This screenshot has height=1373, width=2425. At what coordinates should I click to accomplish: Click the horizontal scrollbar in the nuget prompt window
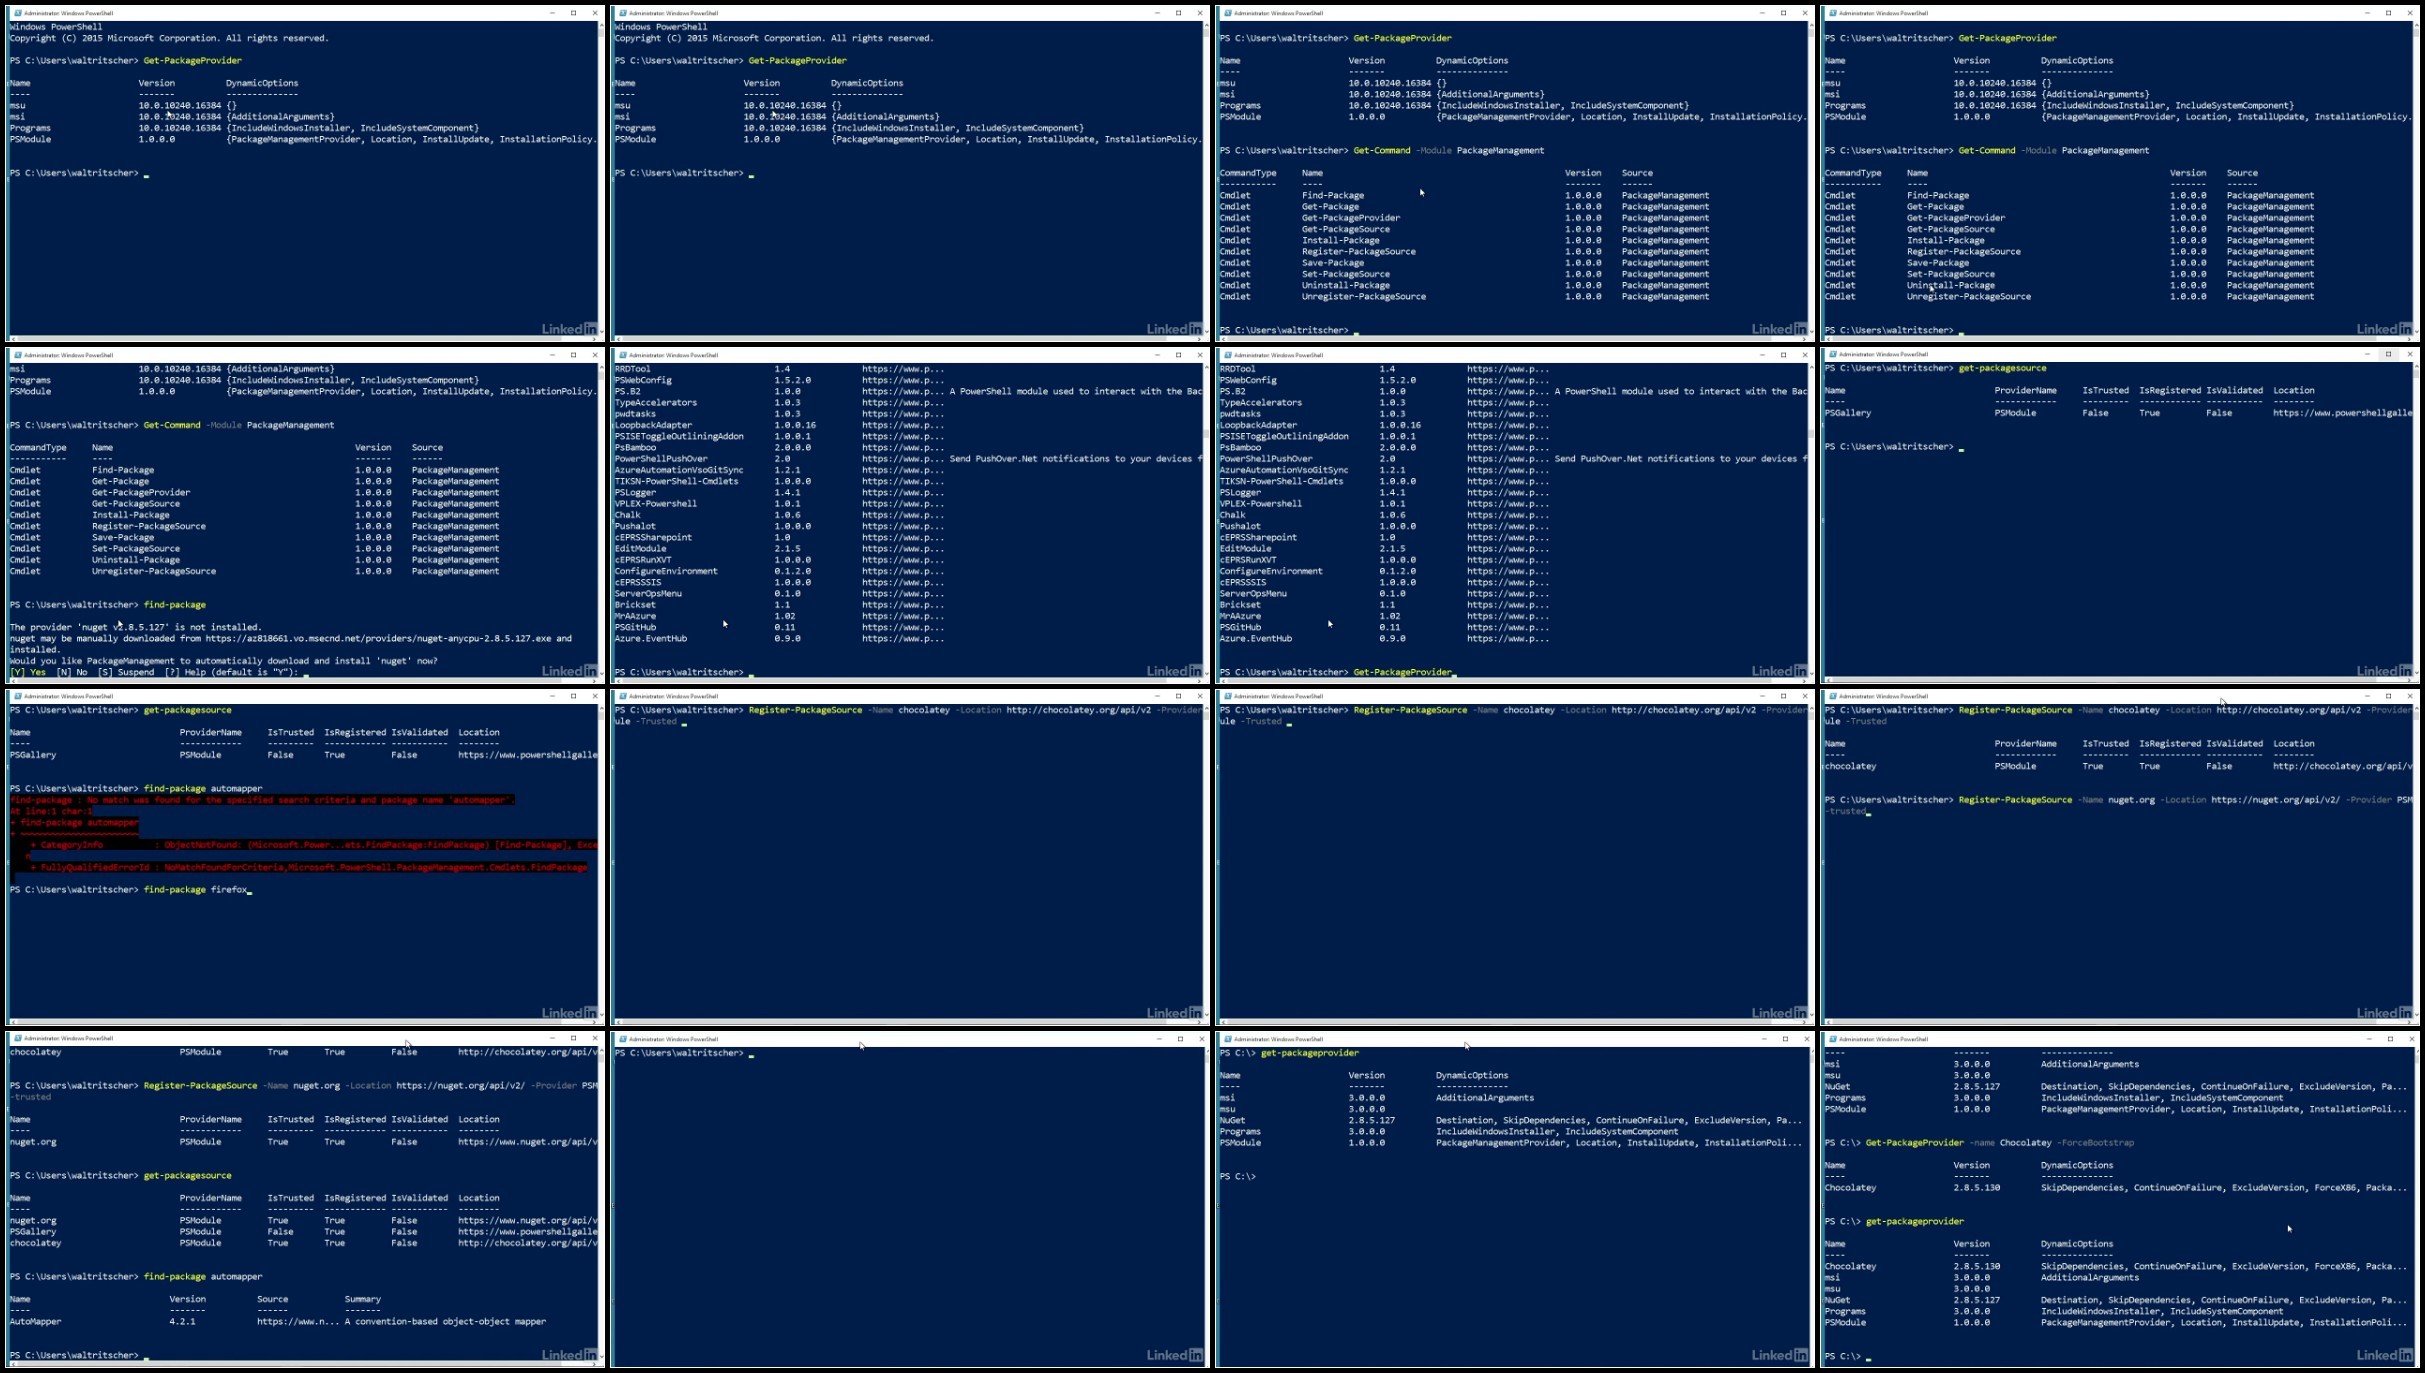click(302, 679)
